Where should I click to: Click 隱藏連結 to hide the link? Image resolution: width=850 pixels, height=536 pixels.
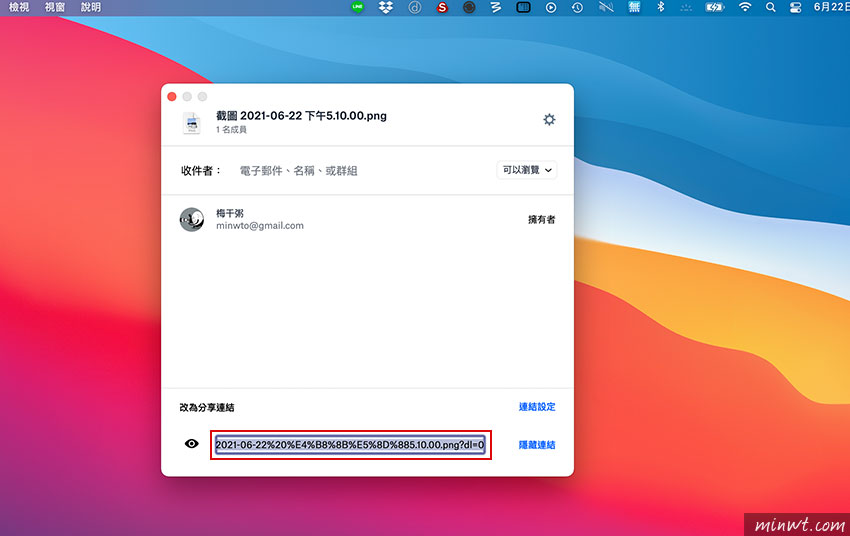537,445
